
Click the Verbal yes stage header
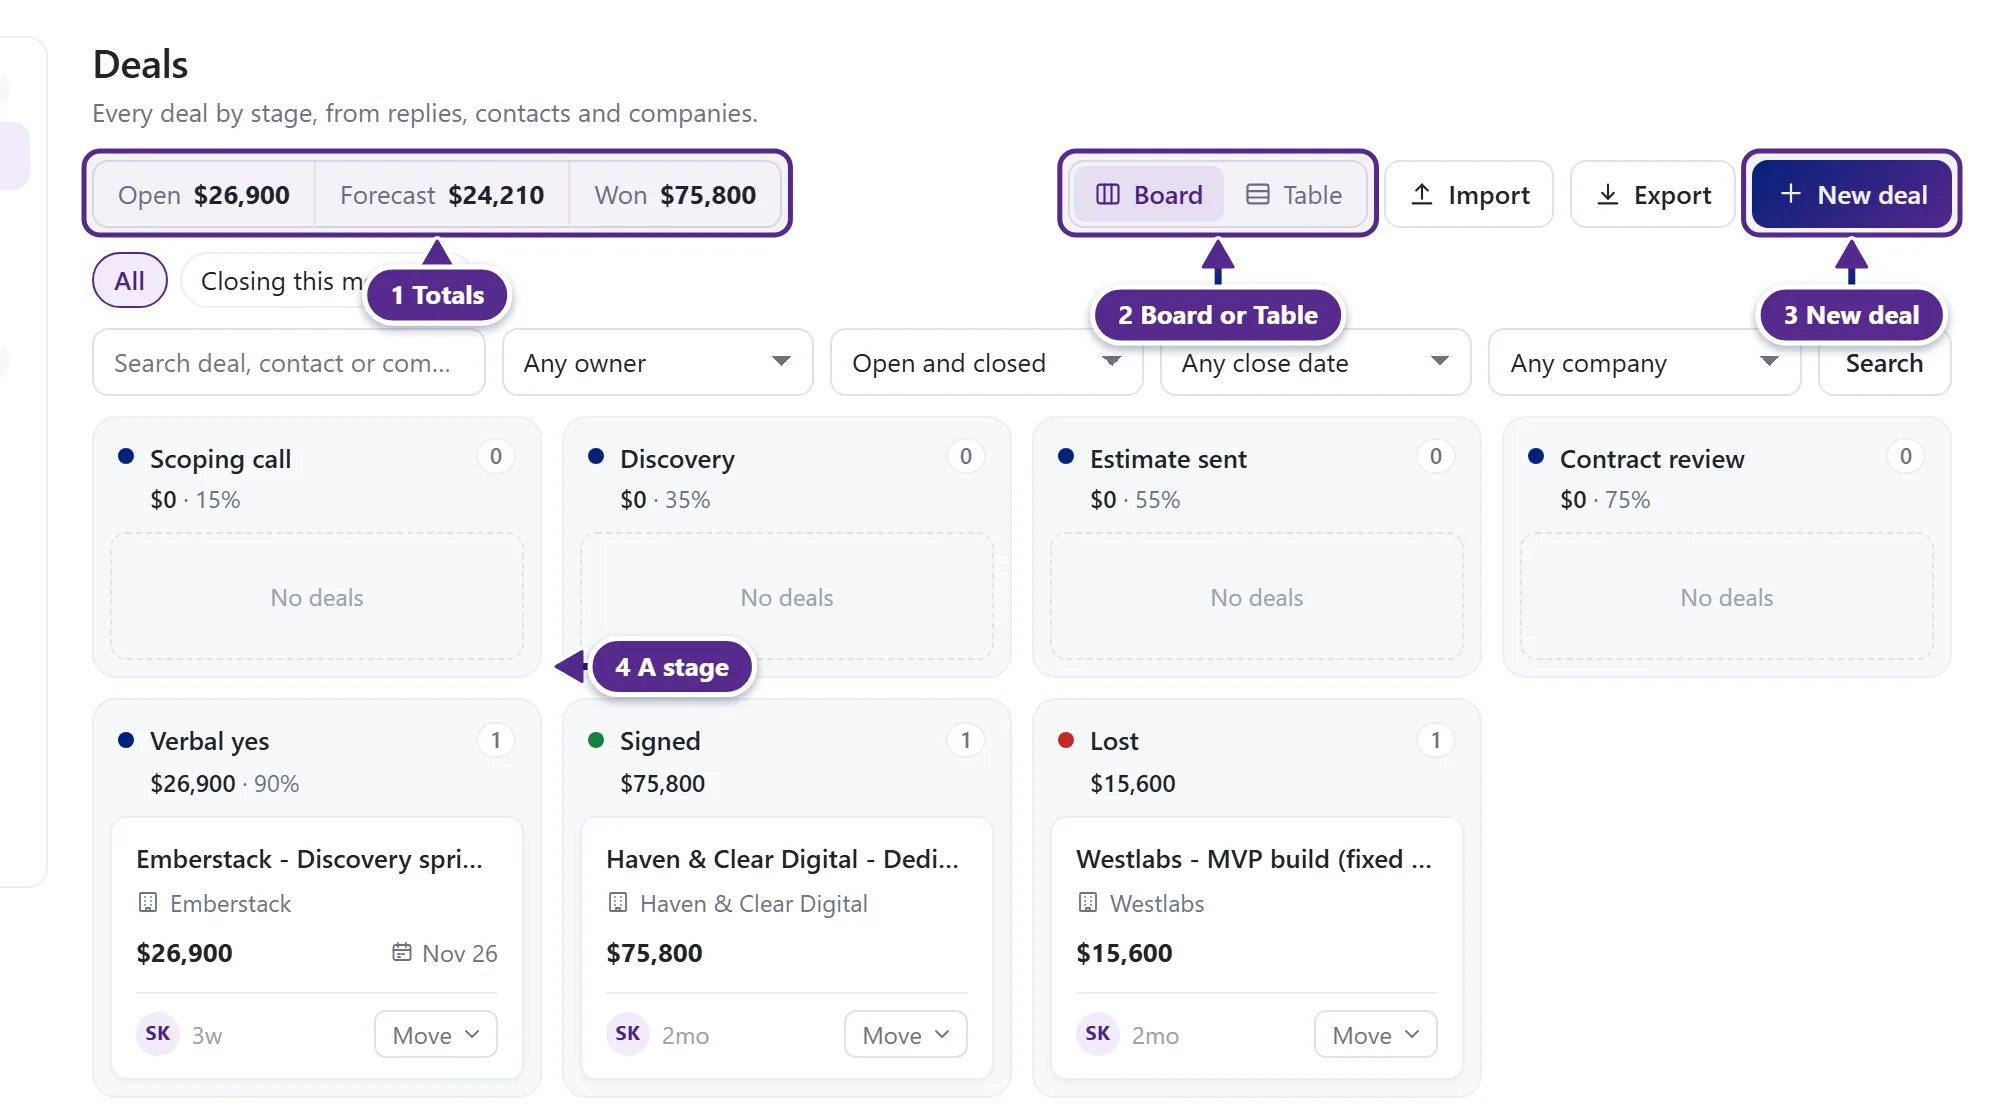[x=209, y=741]
